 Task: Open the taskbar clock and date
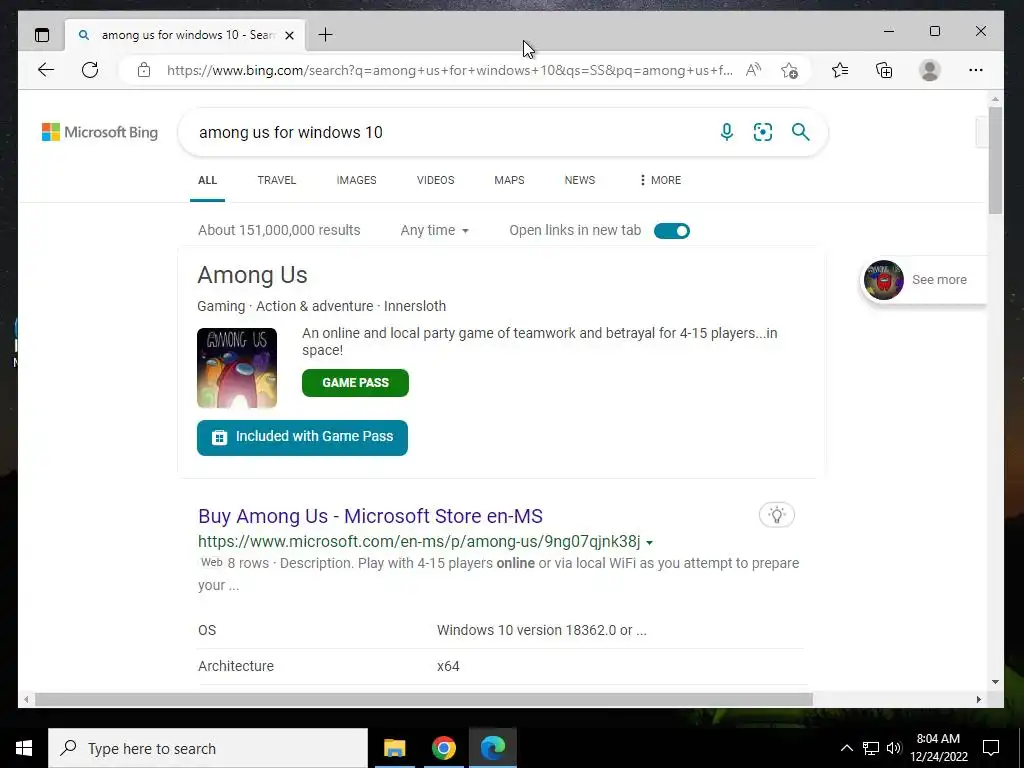(938, 748)
